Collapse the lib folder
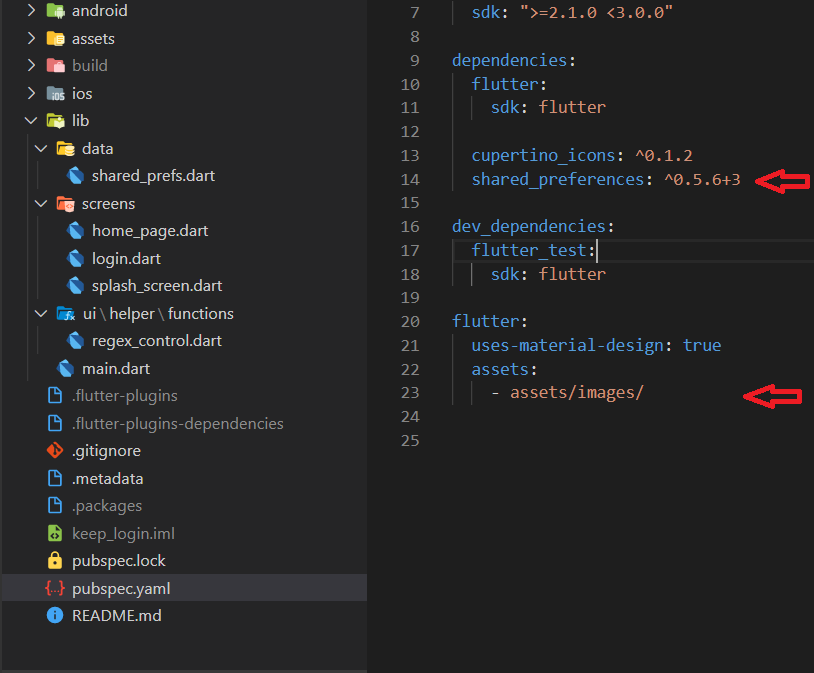 point(31,120)
